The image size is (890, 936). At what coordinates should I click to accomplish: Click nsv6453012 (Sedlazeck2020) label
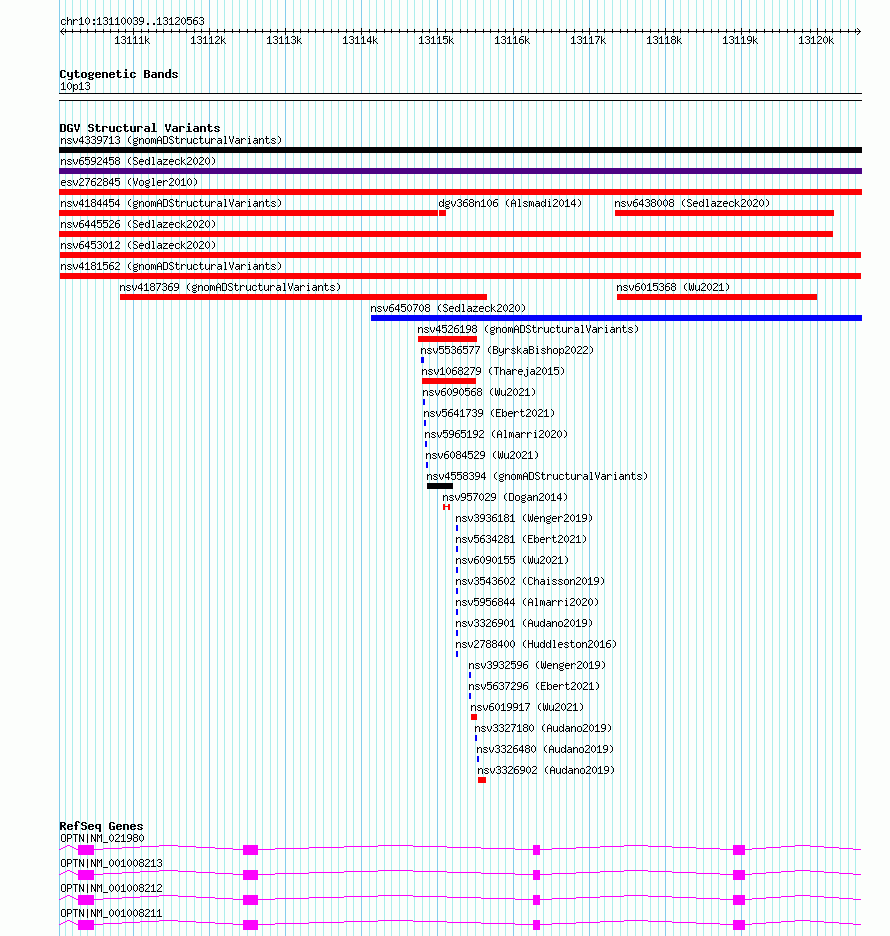tap(138, 245)
